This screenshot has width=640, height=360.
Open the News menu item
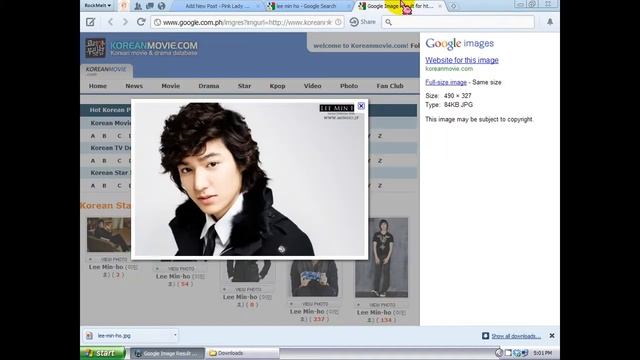click(134, 86)
